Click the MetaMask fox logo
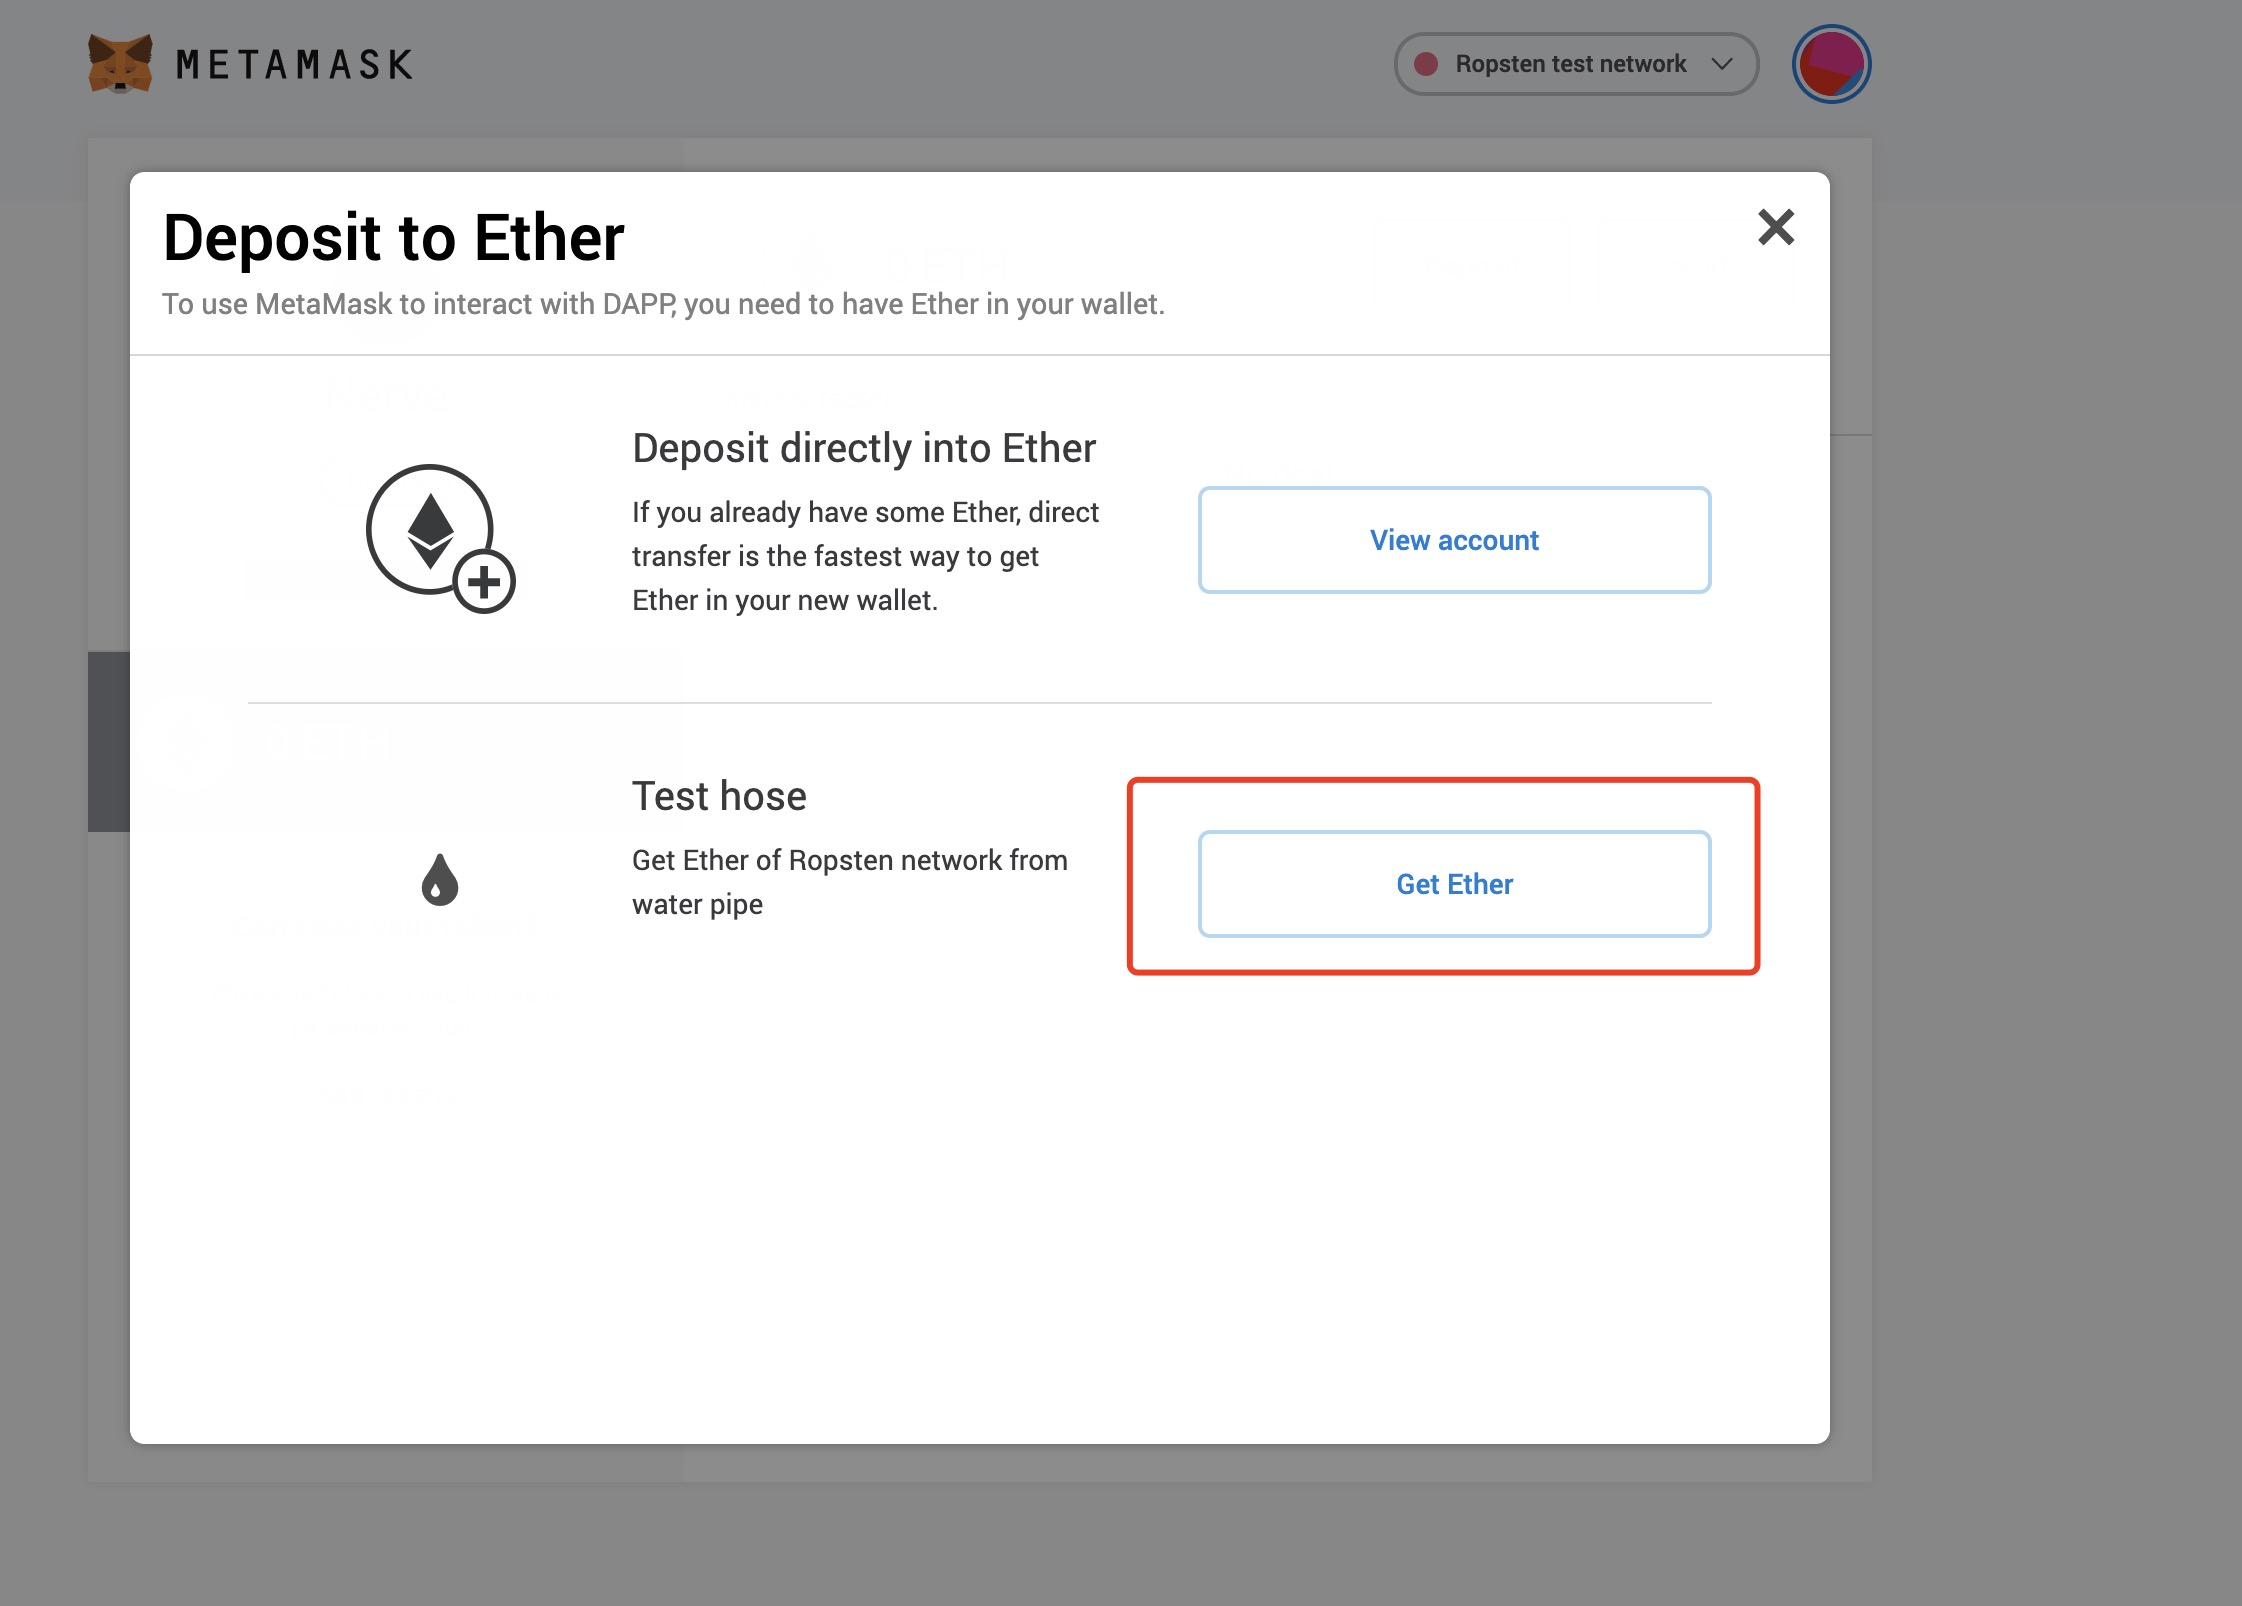2242x1606 pixels. (120, 64)
